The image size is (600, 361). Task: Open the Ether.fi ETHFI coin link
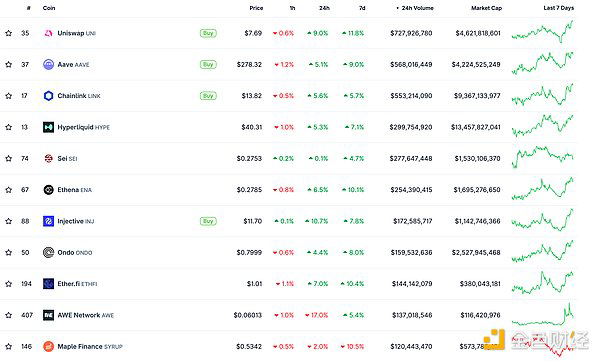[x=77, y=284]
